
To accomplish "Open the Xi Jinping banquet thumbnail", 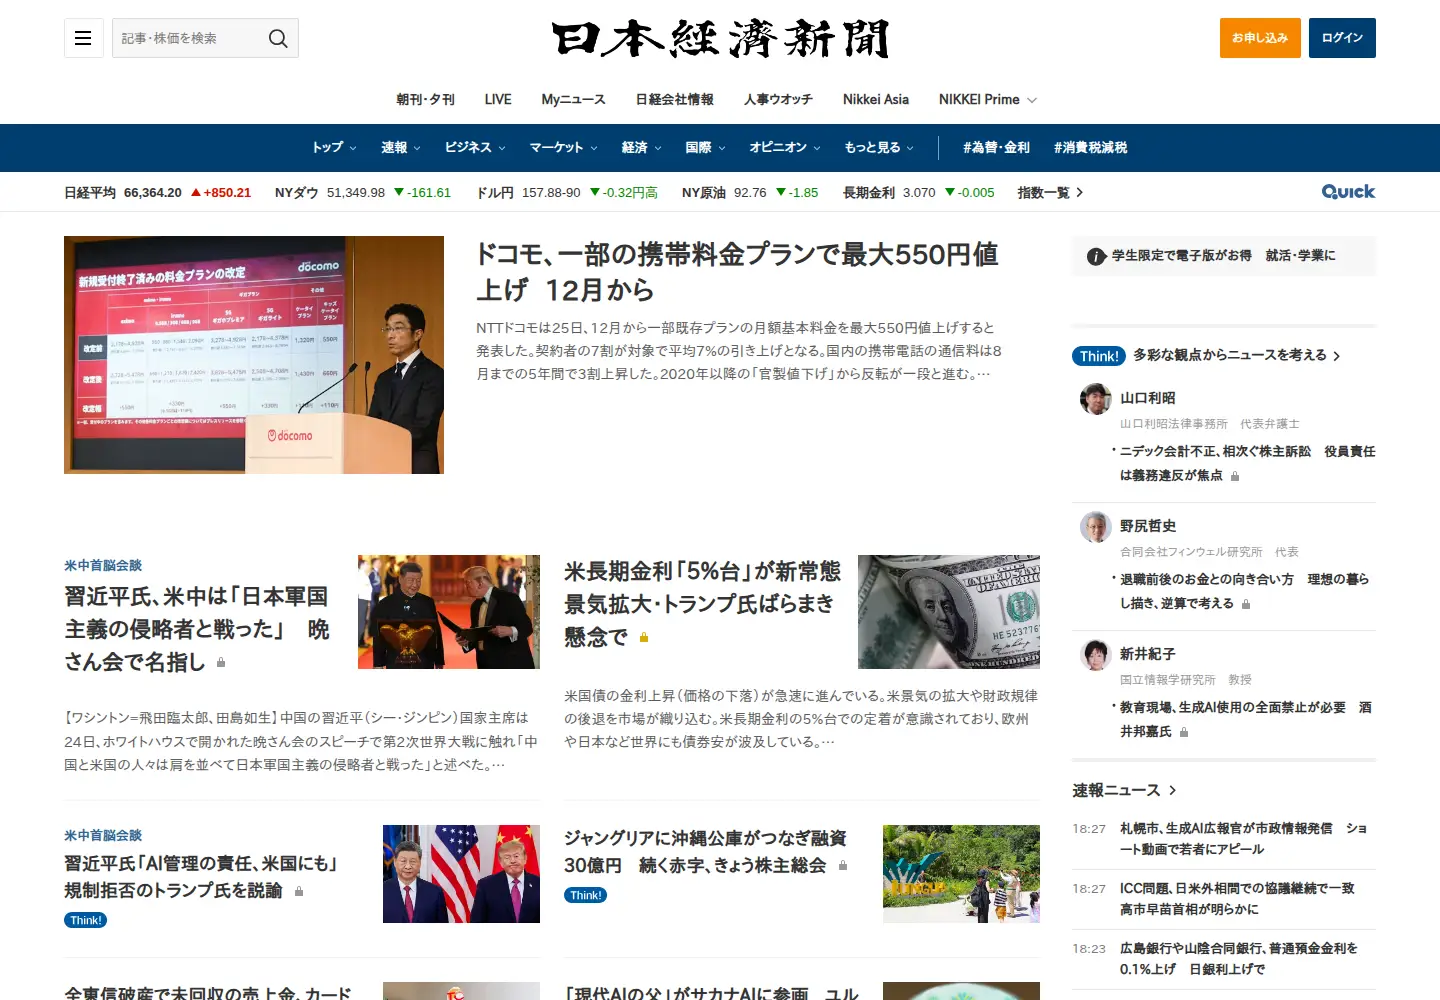I will [x=449, y=612].
